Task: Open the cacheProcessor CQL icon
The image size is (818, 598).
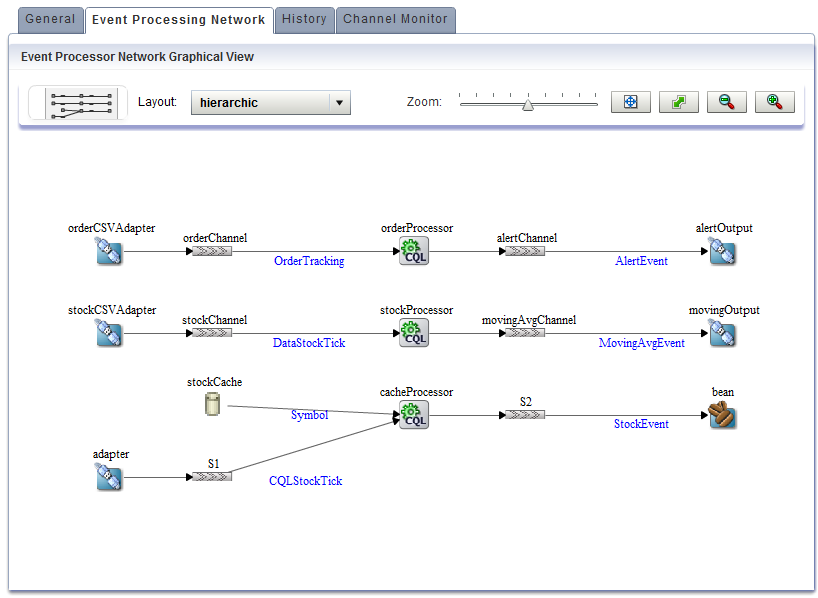Action: point(414,415)
